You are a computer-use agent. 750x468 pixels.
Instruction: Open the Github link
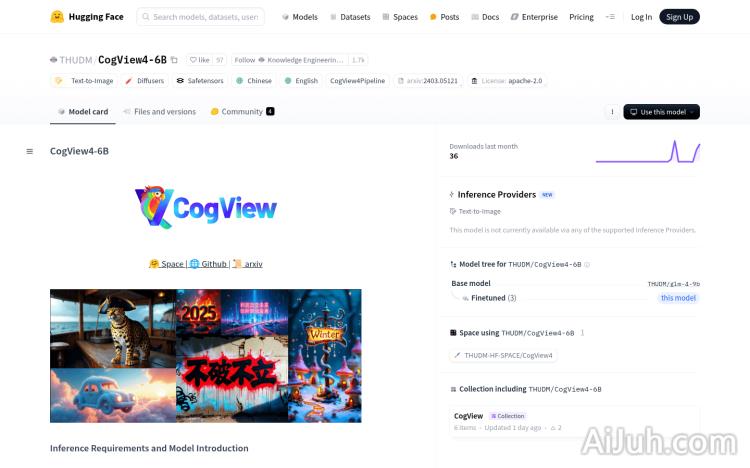click(208, 264)
